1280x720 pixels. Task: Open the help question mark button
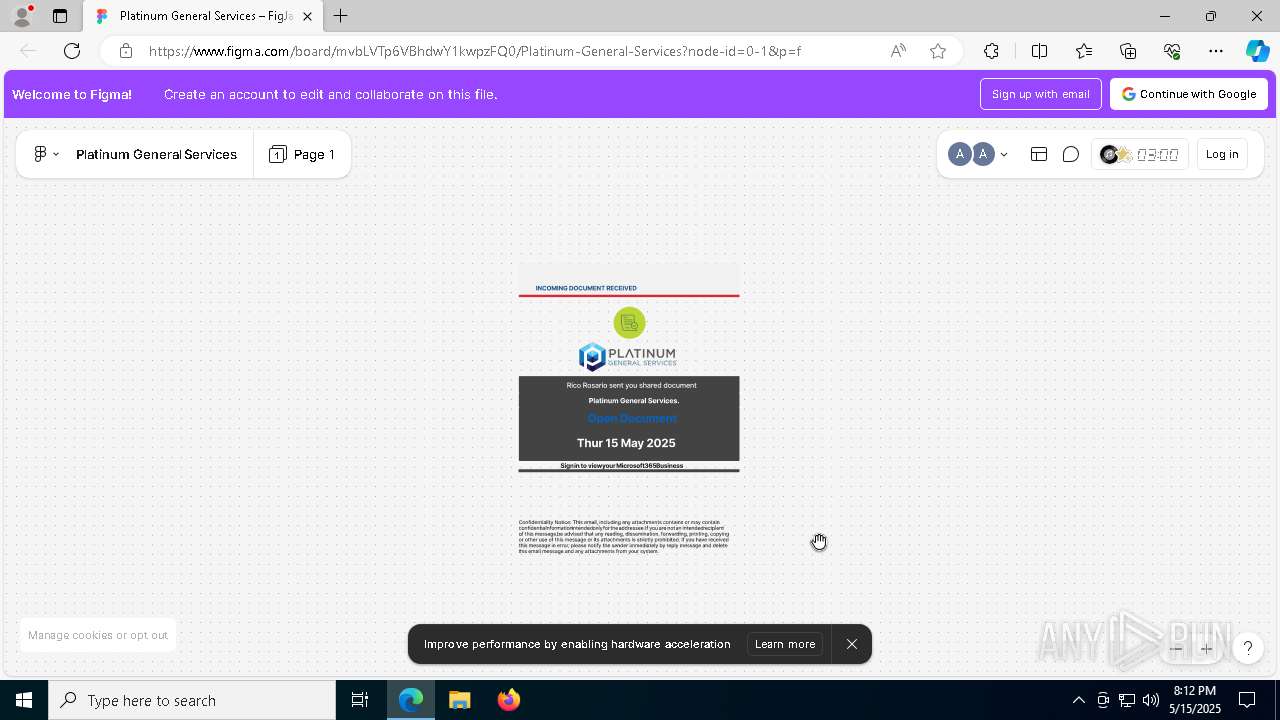1248,648
